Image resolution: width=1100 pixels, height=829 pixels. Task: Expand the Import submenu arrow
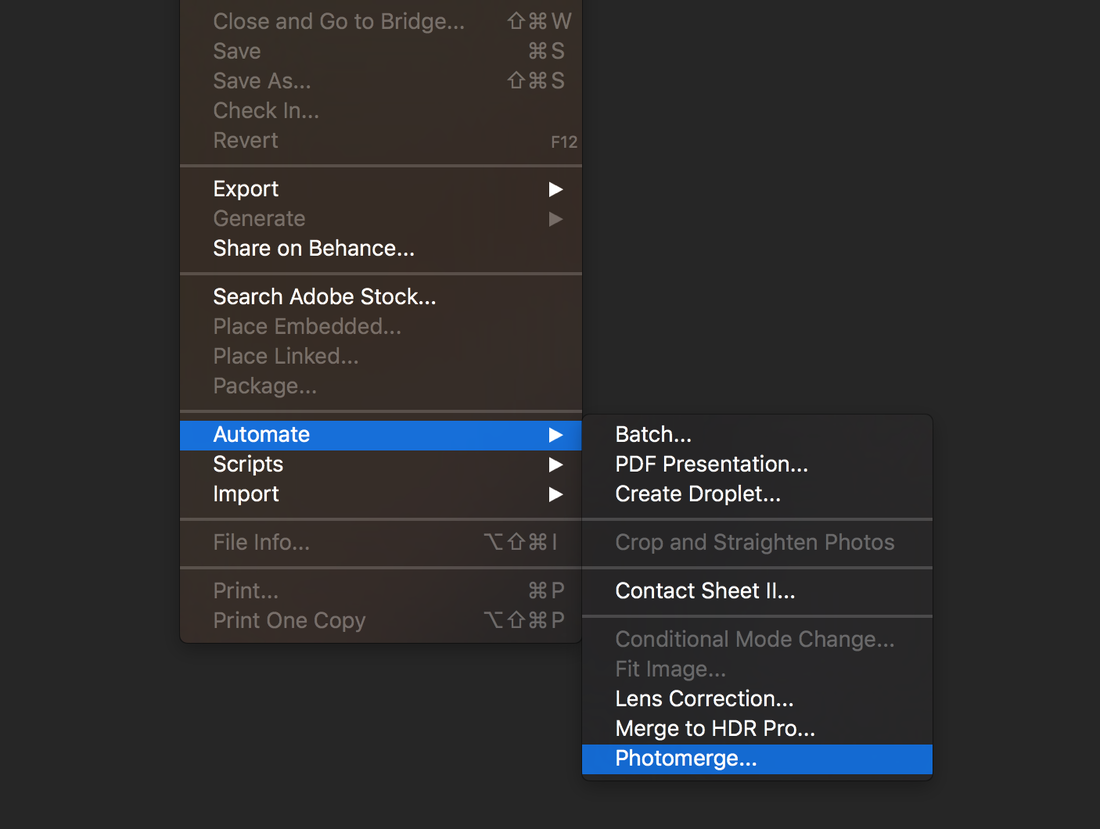556,495
